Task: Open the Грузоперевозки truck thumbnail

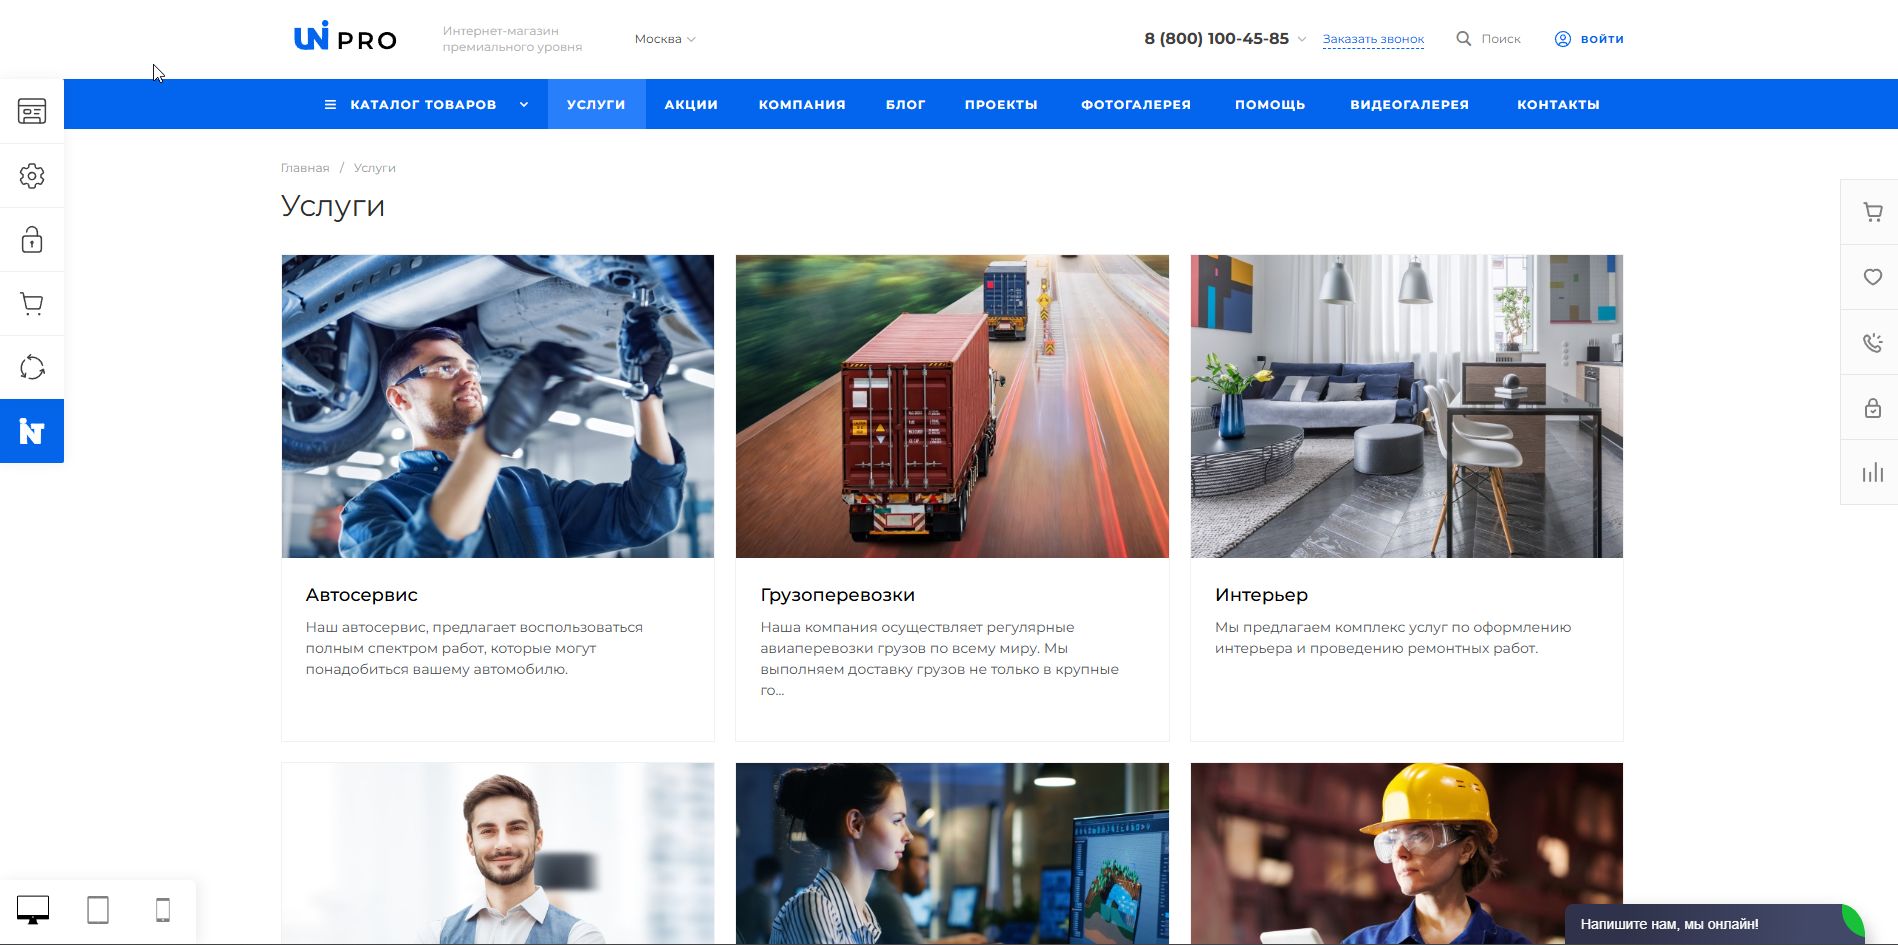Action: (952, 406)
